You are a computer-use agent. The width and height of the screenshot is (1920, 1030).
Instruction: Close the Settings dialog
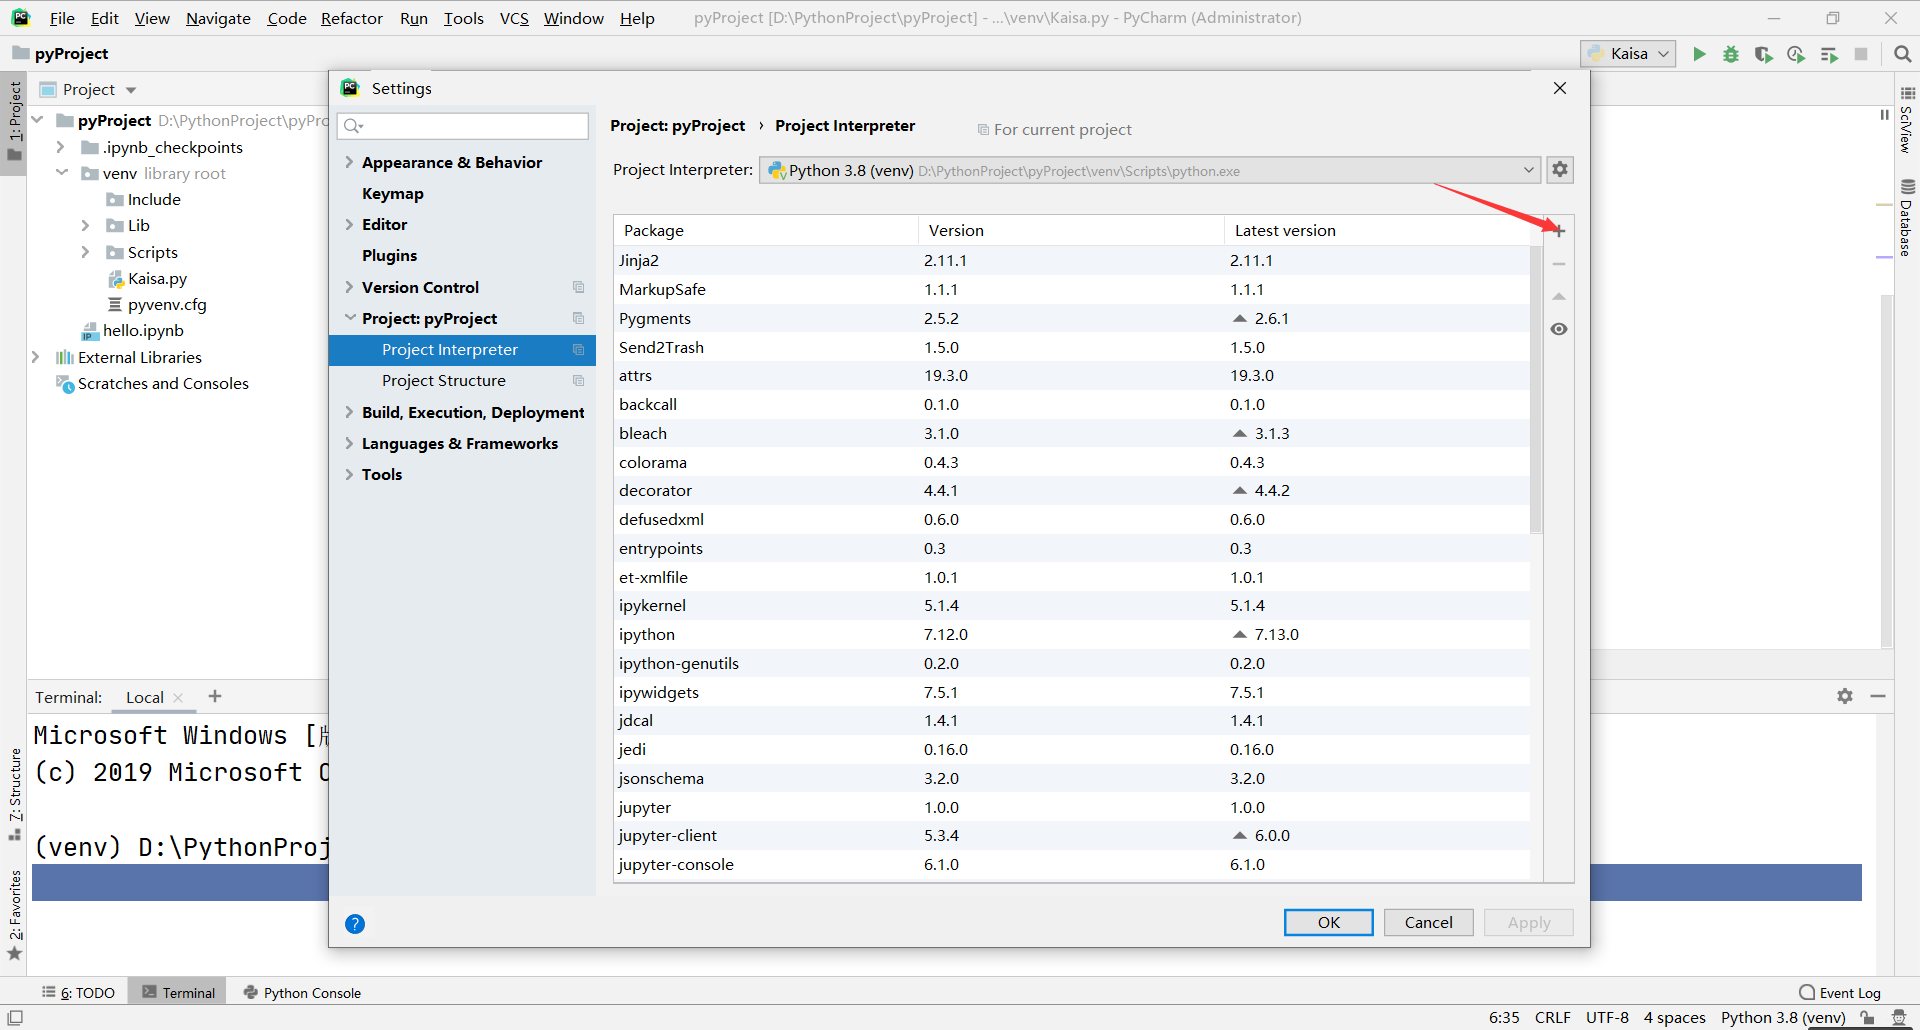pyautogui.click(x=1559, y=88)
